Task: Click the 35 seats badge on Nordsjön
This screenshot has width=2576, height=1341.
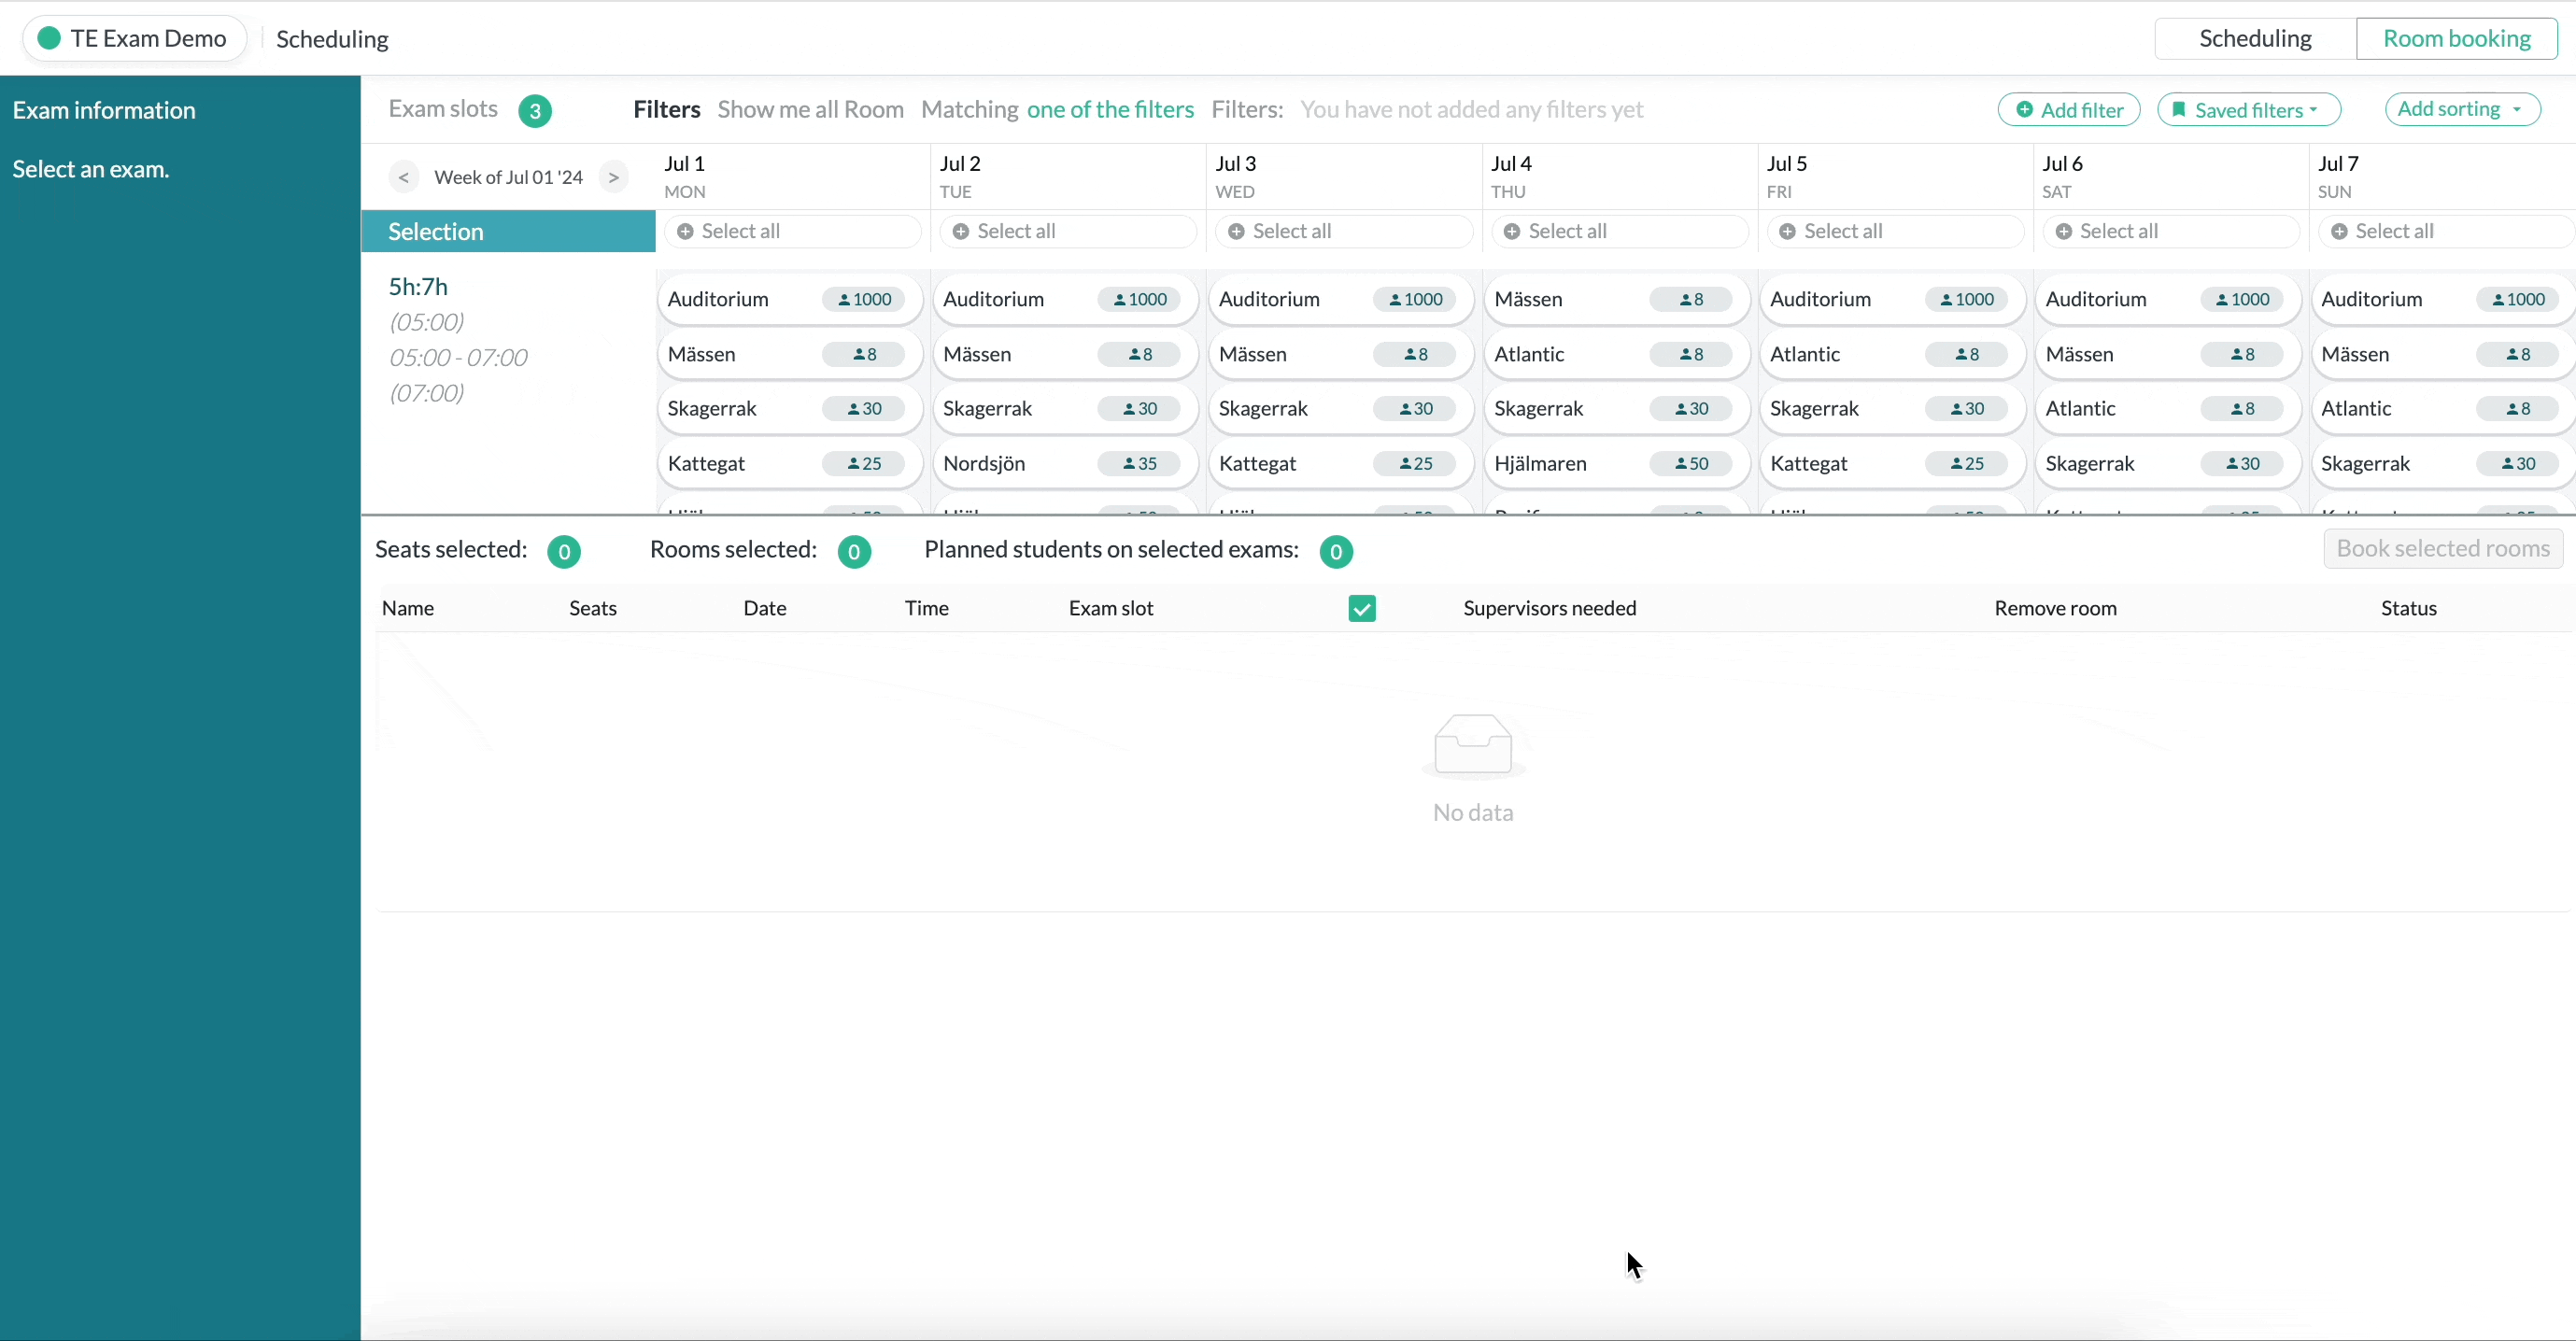Action: tap(1139, 464)
